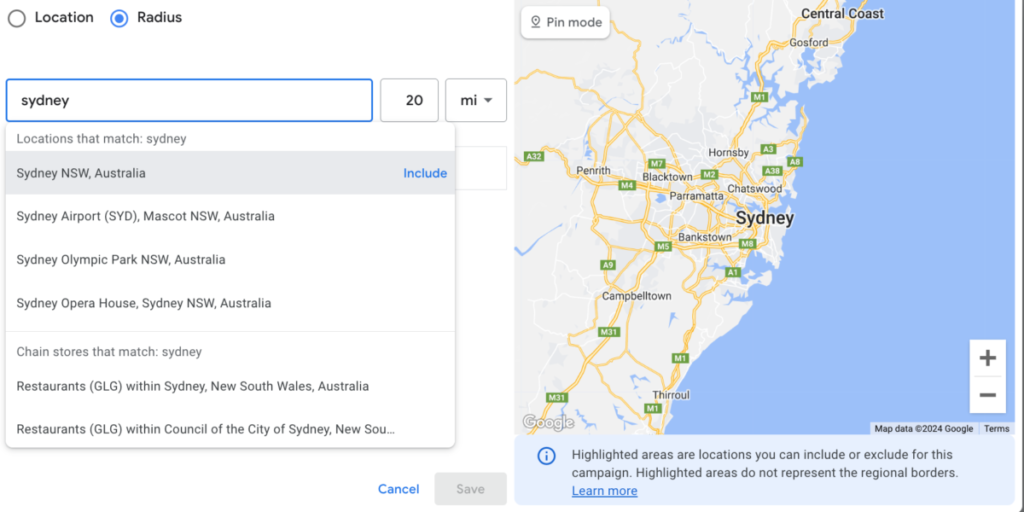Zoom in the map with plus button

[987, 358]
